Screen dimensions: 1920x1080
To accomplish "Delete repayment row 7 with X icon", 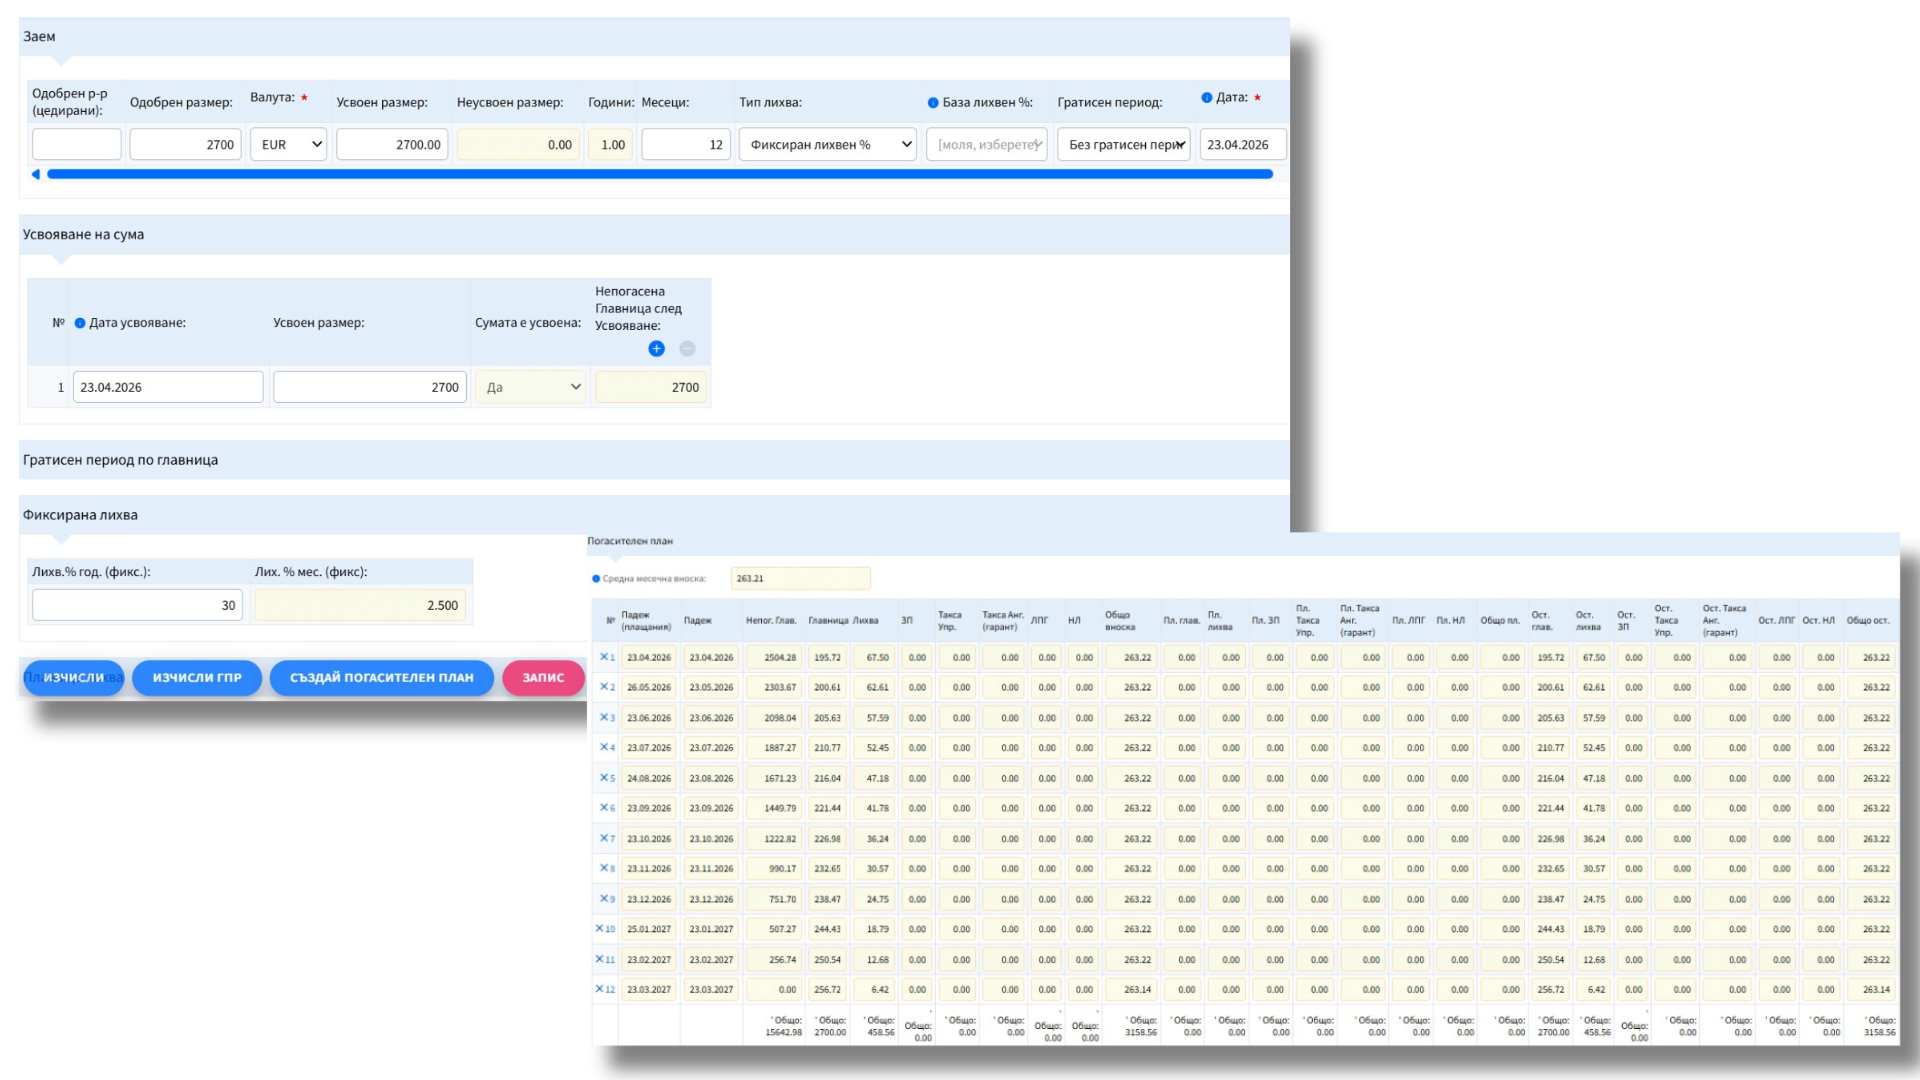I will pyautogui.click(x=604, y=838).
